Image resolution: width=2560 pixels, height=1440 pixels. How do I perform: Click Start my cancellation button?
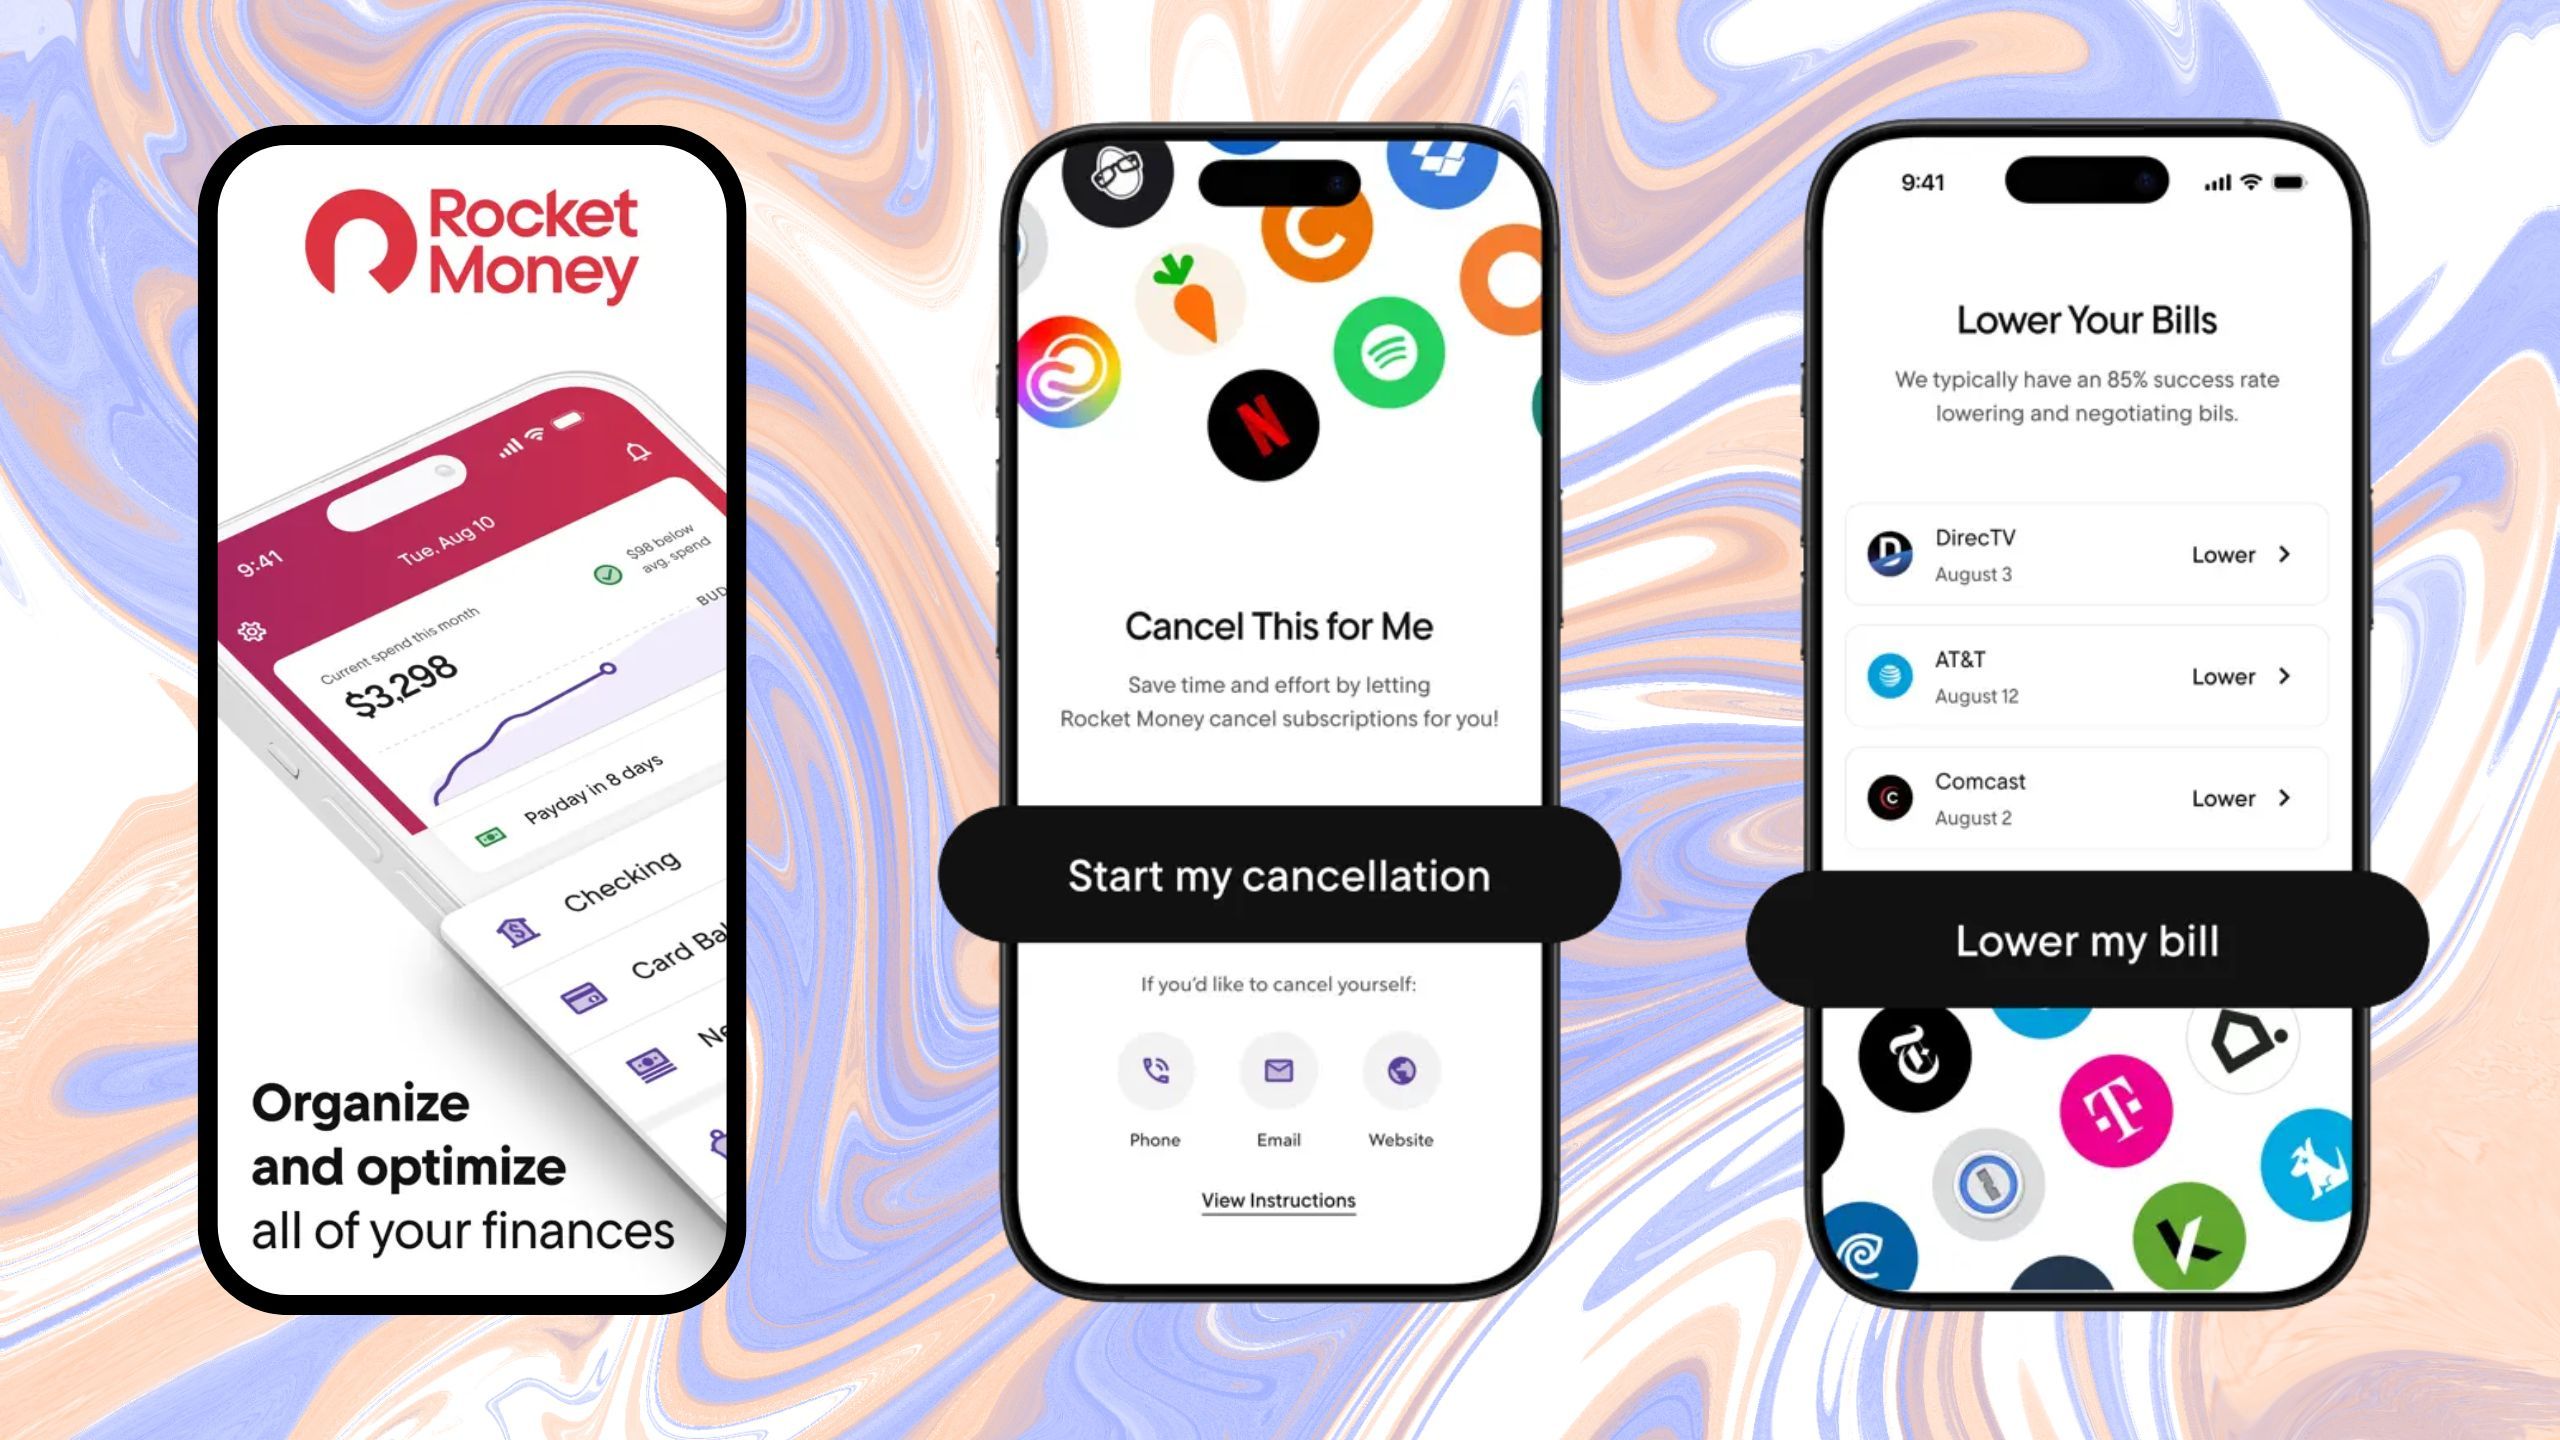click(x=1278, y=876)
